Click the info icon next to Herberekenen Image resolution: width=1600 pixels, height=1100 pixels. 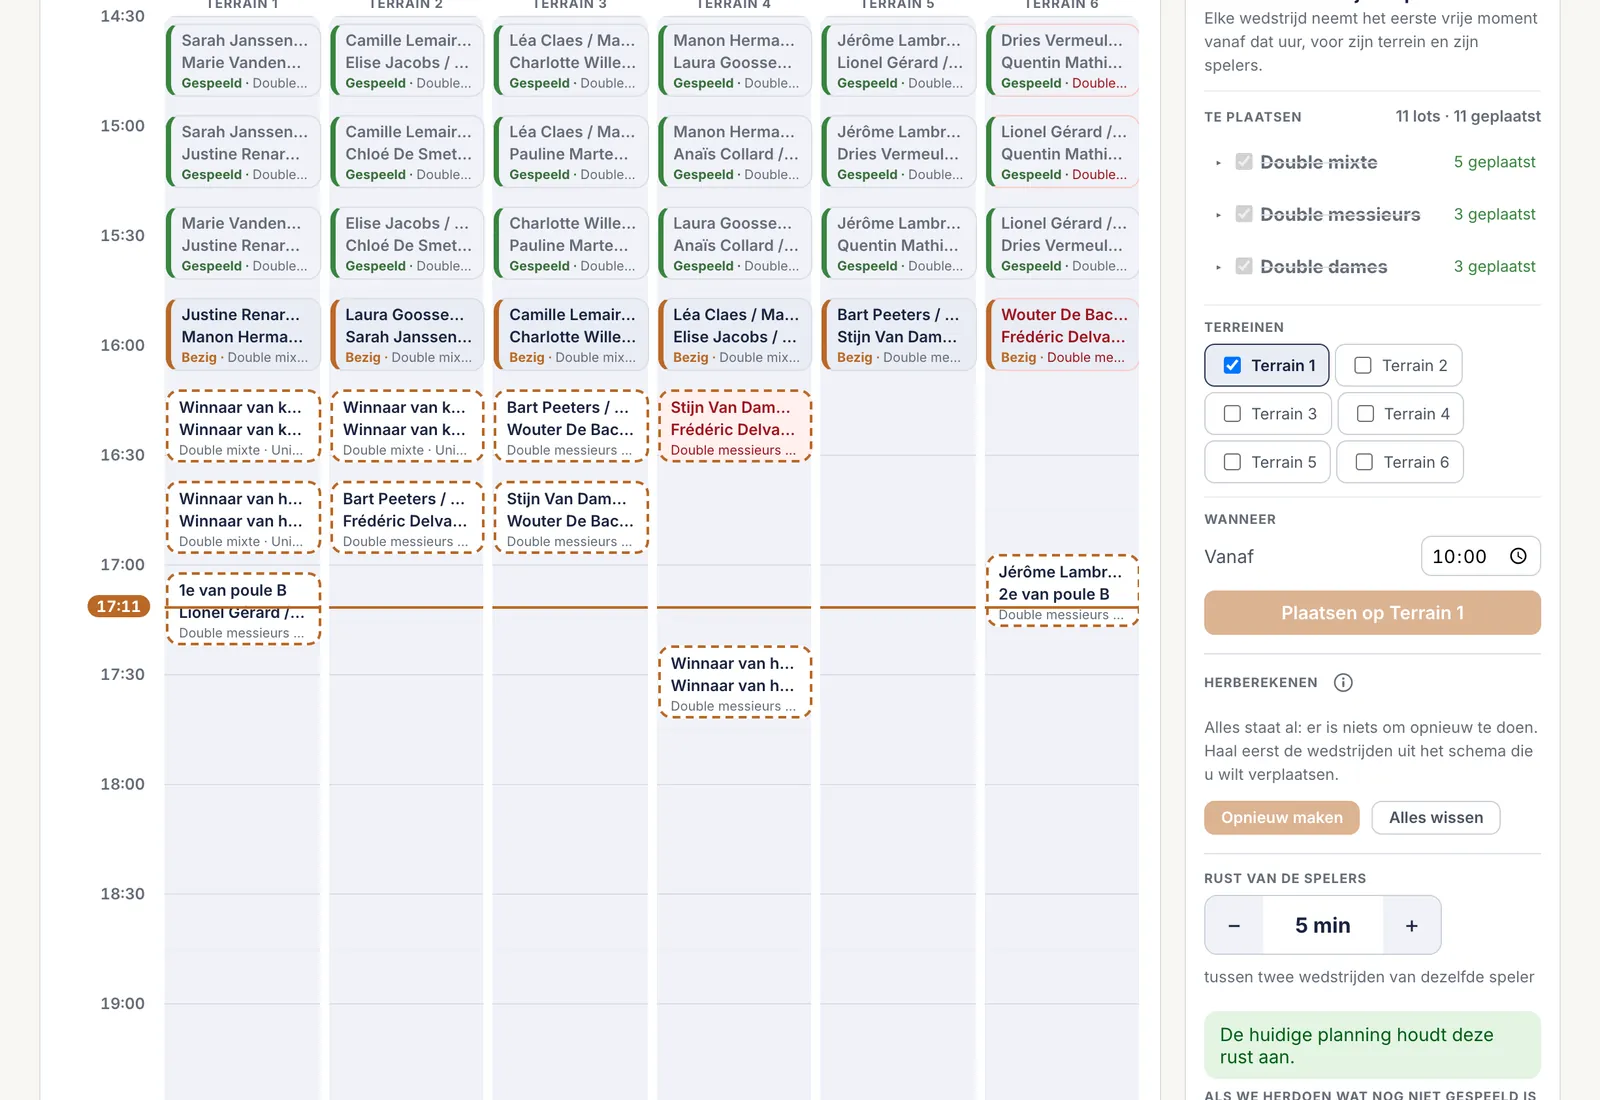point(1343,683)
